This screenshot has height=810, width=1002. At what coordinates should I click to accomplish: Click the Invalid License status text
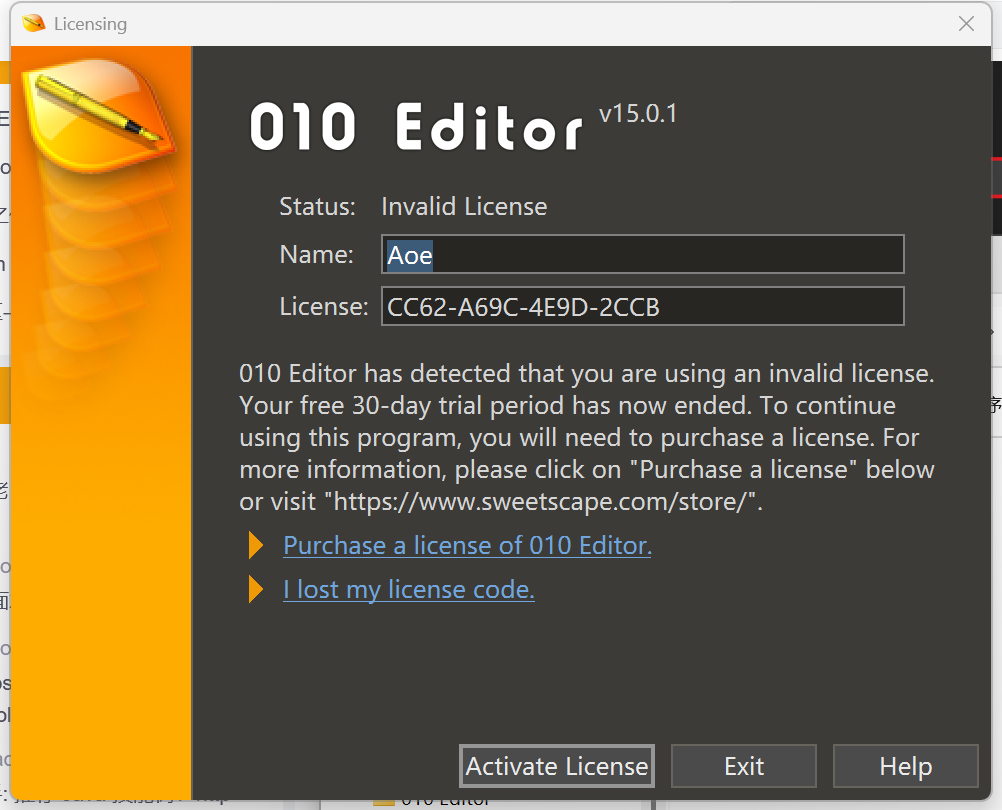coord(464,207)
